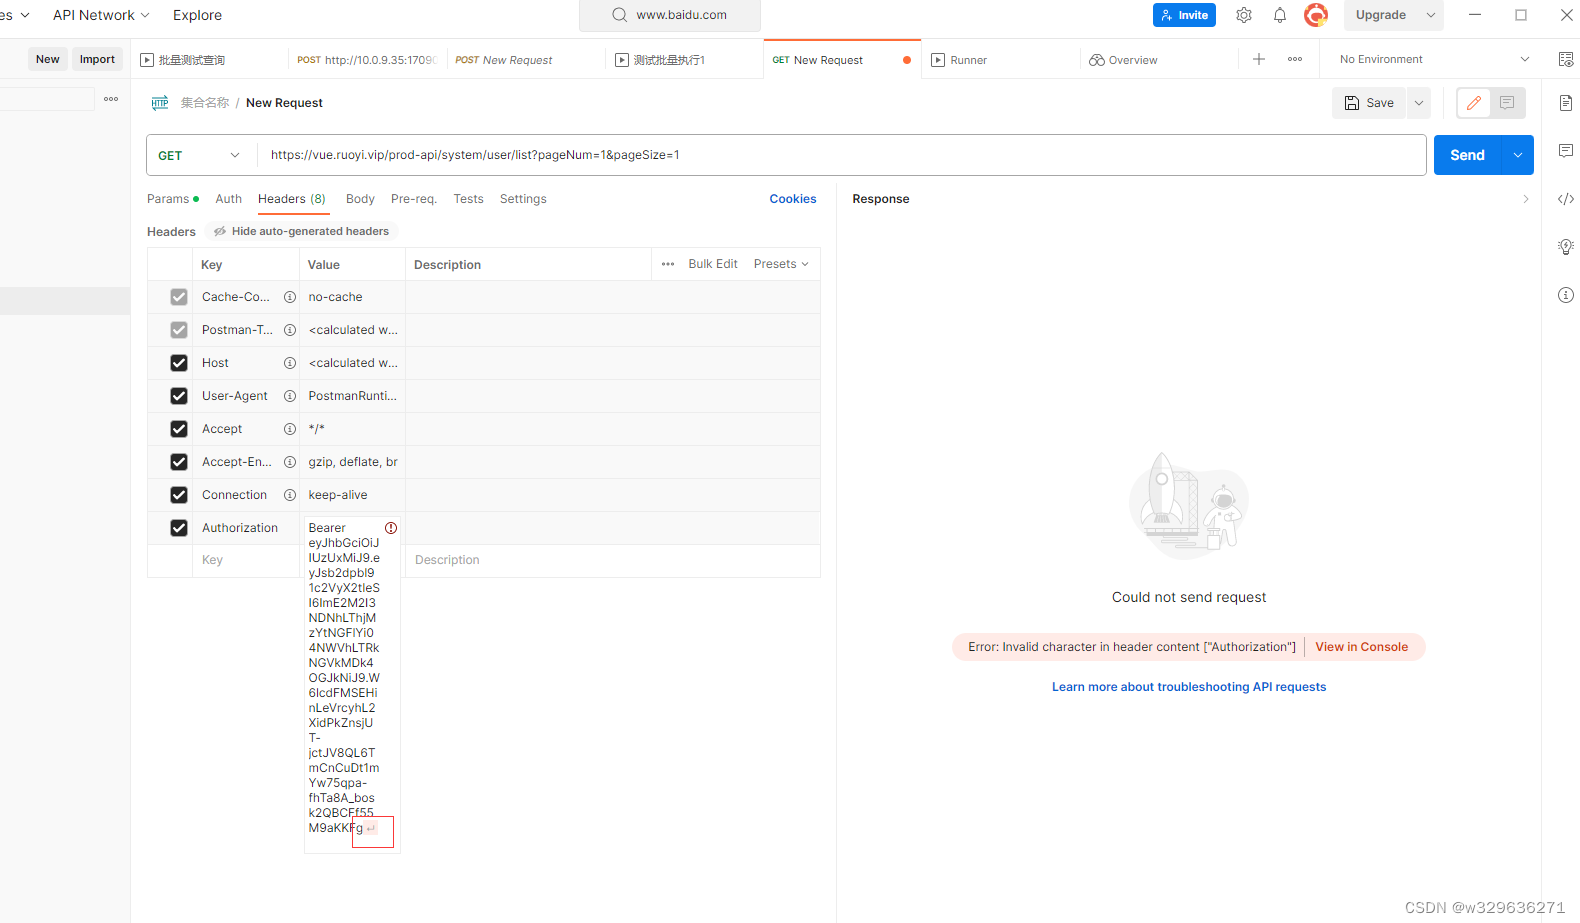Click the New button
This screenshot has width=1580, height=923.
point(48,59)
